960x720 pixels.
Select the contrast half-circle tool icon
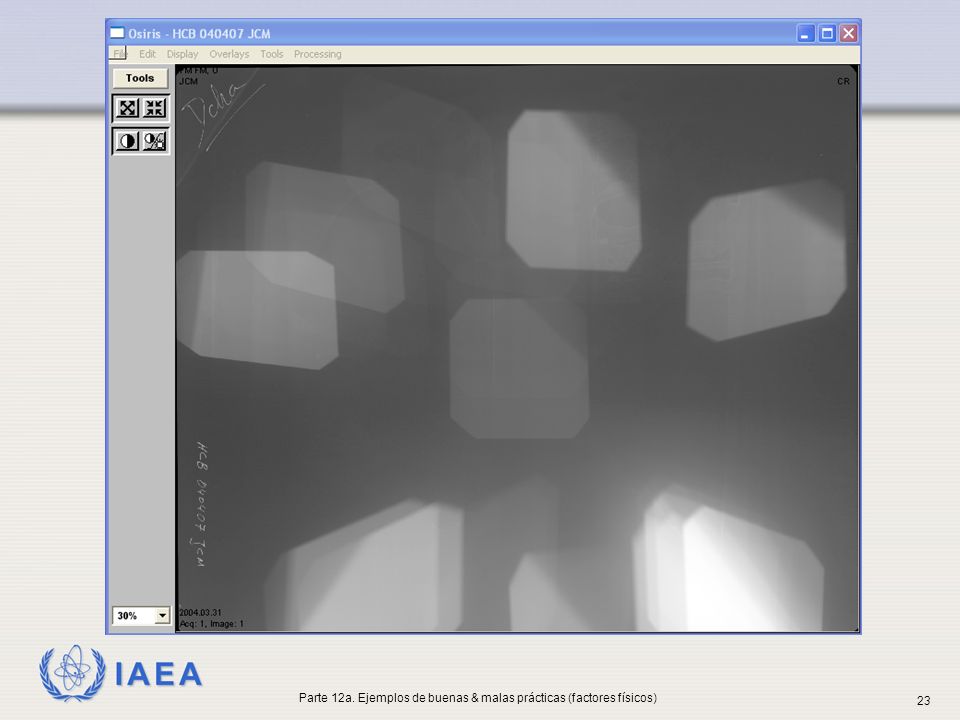tap(127, 141)
